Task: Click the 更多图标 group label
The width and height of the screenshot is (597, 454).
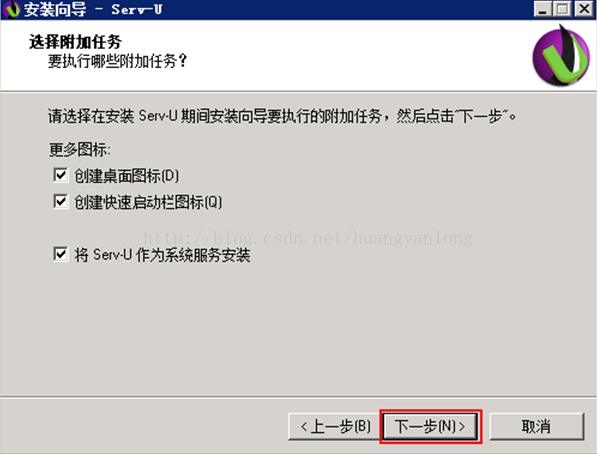Action: click(x=80, y=149)
